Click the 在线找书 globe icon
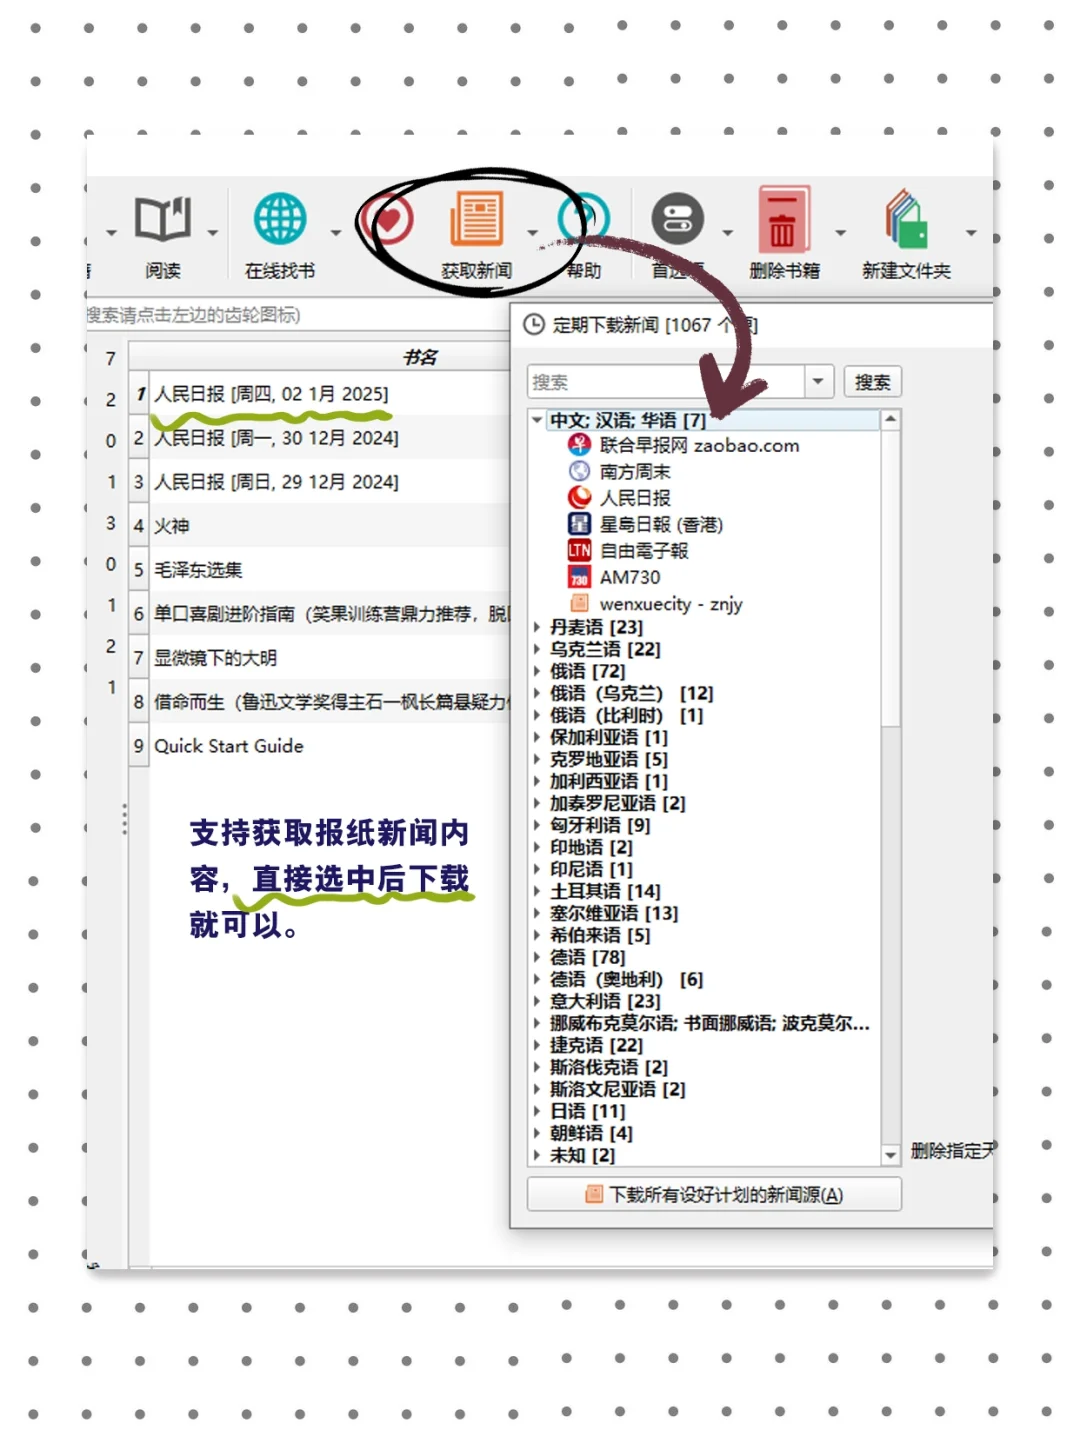 280,219
